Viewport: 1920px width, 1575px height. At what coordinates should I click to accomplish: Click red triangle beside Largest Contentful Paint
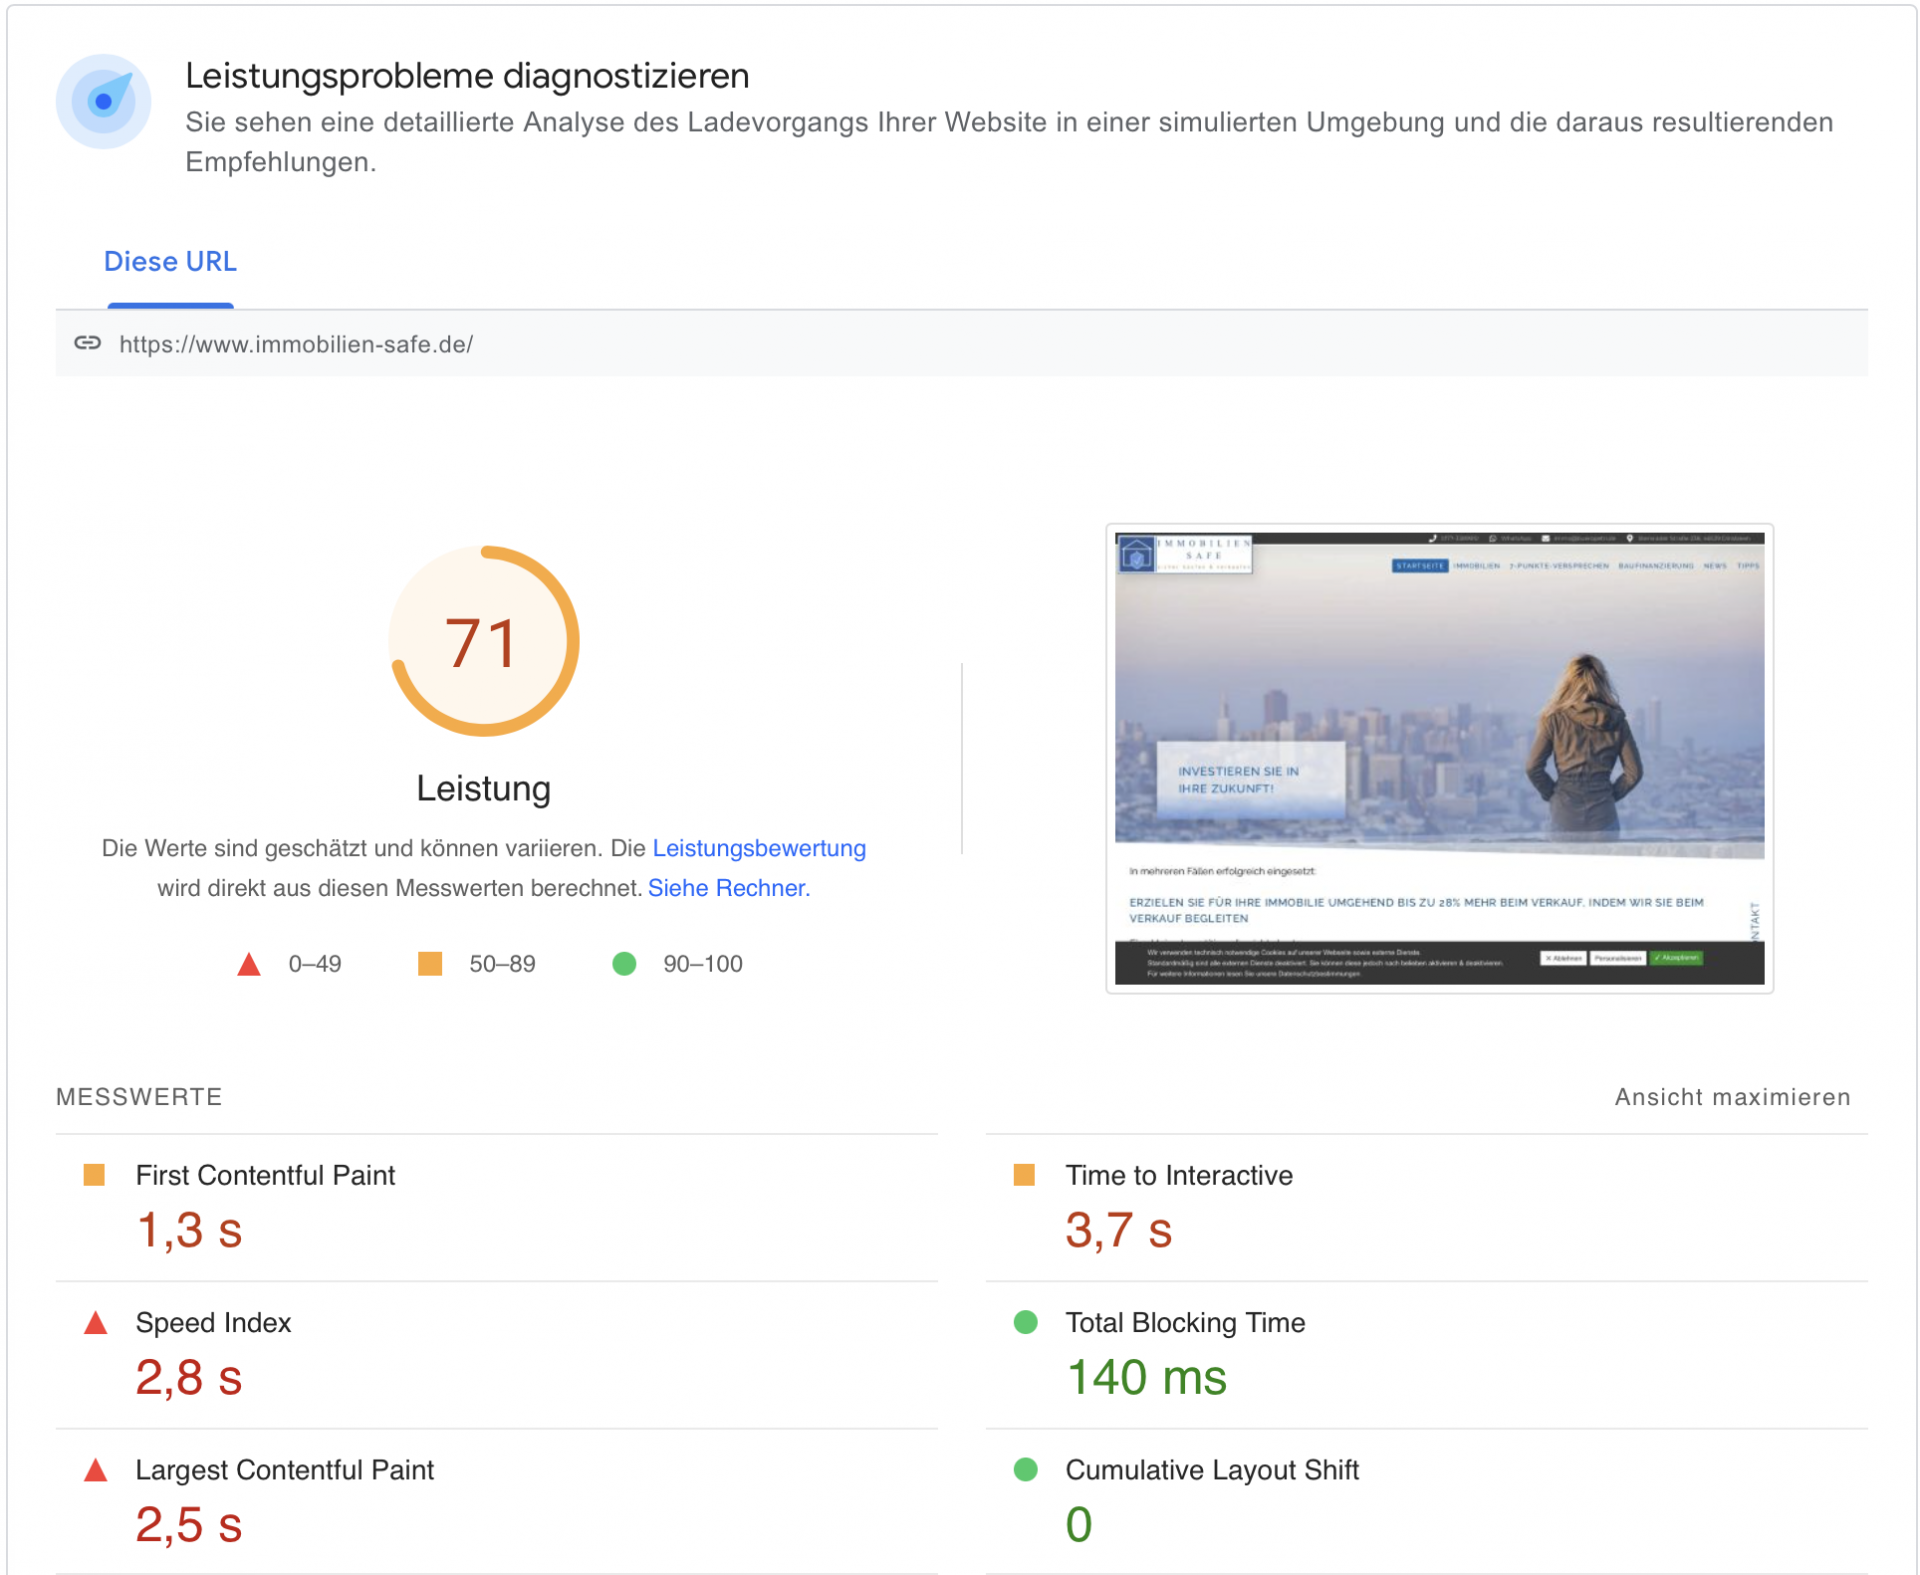point(95,1470)
